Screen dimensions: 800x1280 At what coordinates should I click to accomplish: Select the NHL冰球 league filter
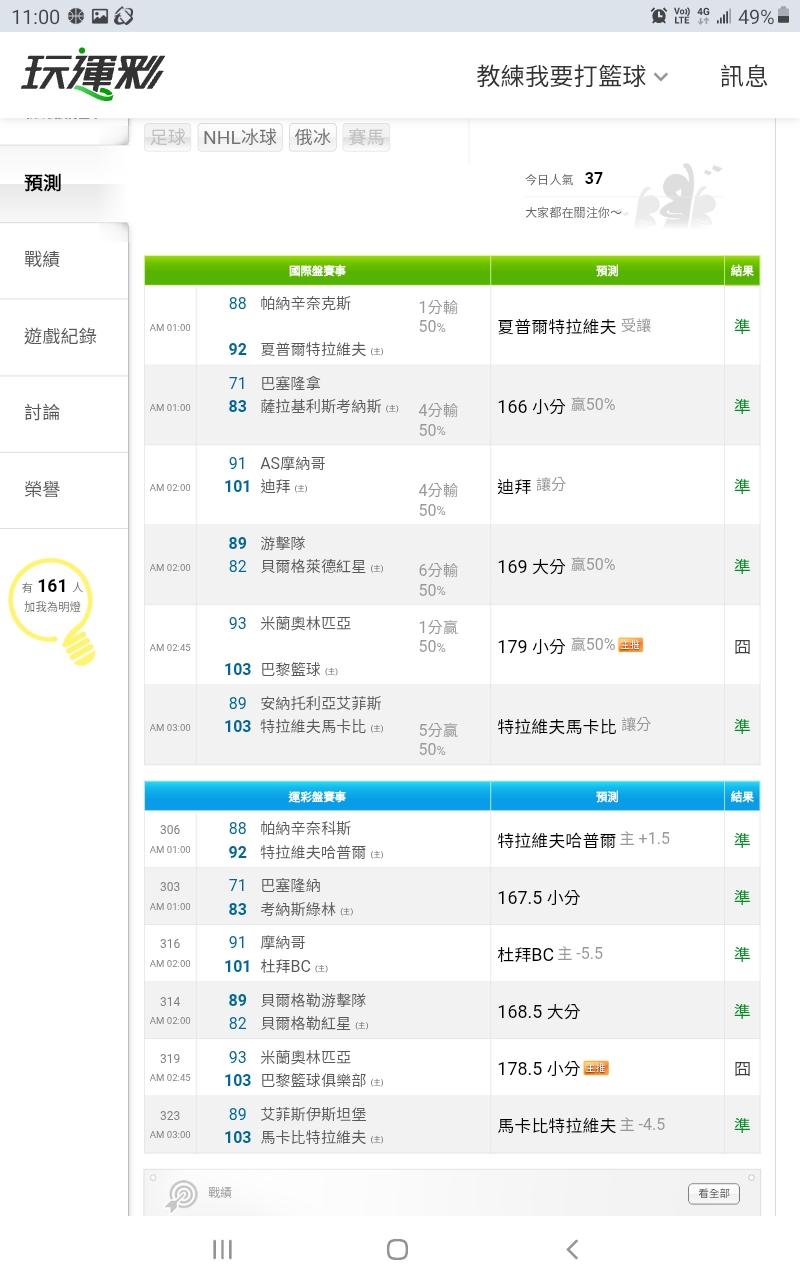(x=240, y=138)
